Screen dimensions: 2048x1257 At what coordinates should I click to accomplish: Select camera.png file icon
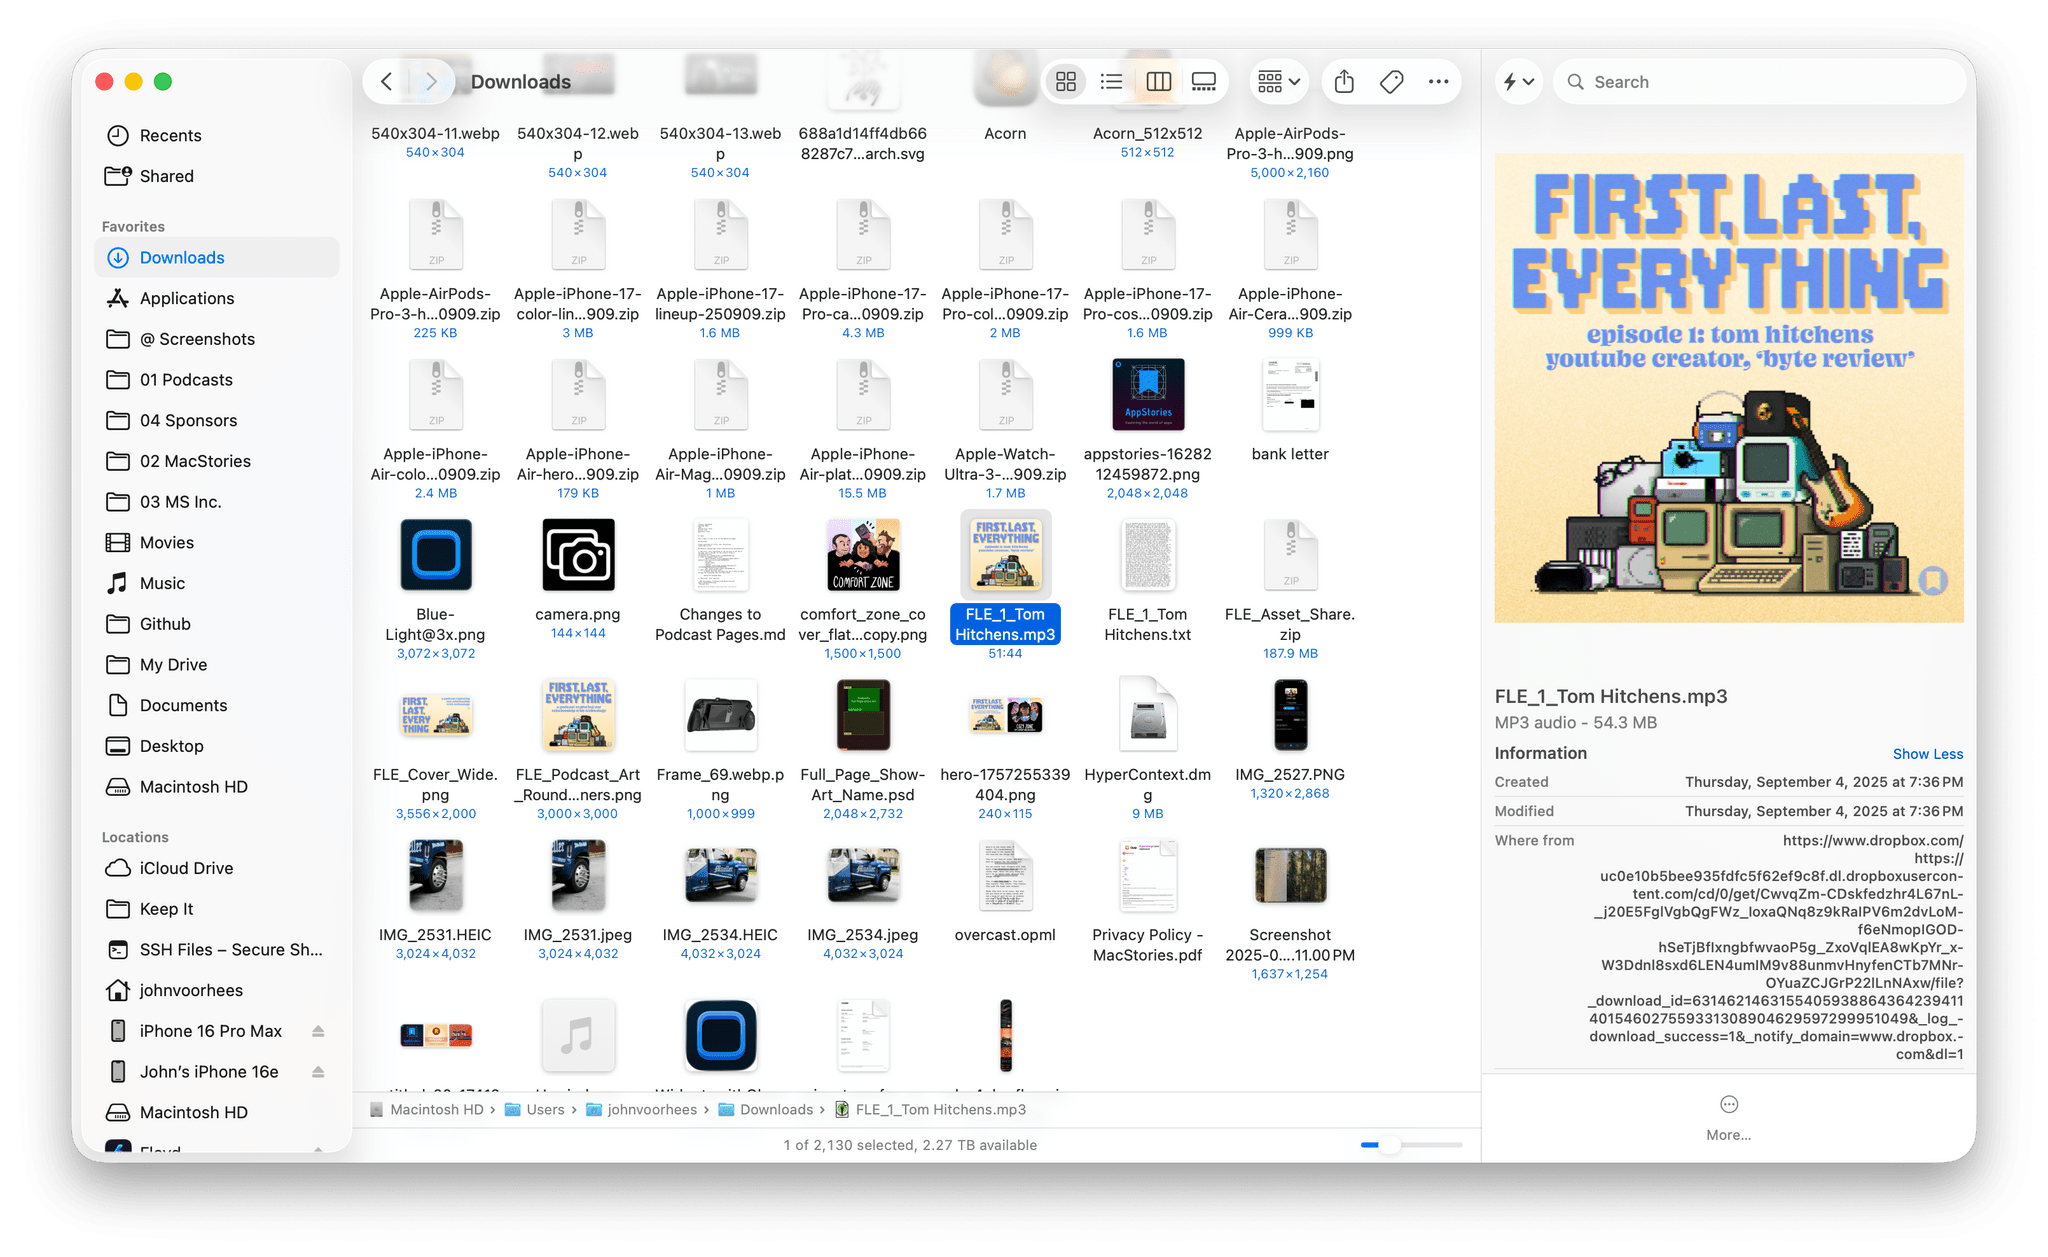pos(578,555)
